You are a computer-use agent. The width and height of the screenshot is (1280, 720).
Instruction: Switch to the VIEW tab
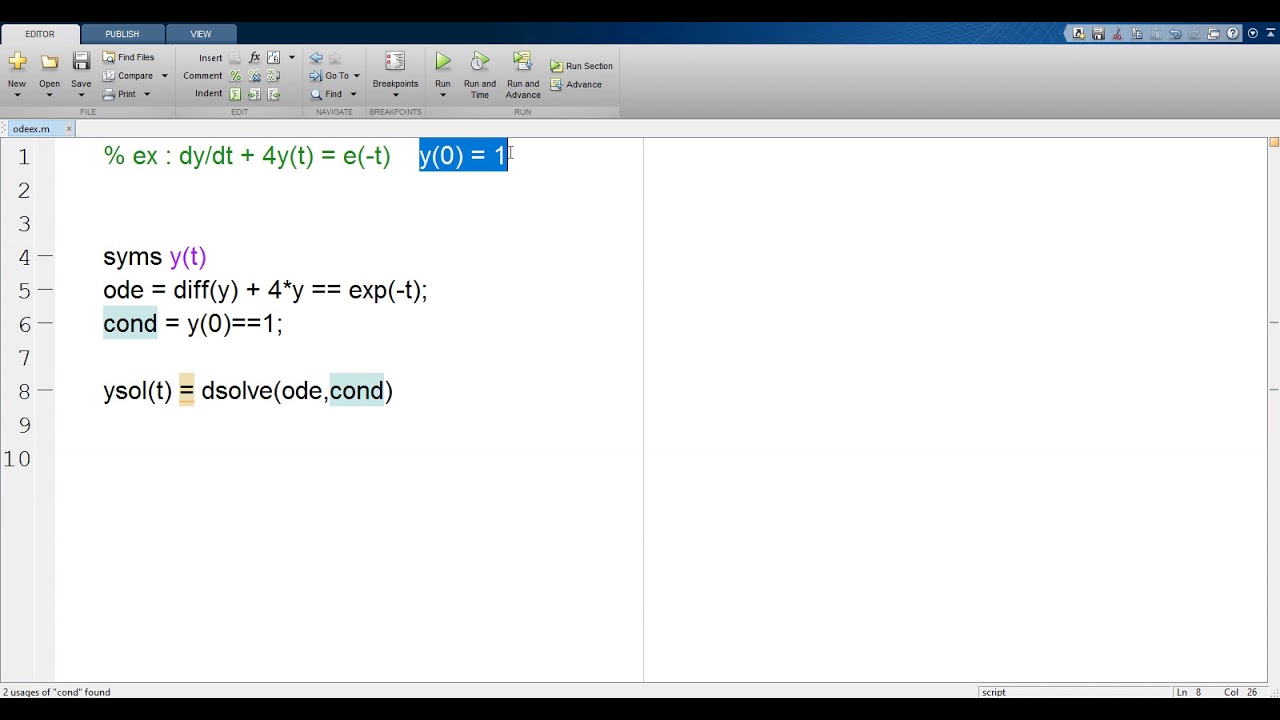click(x=201, y=34)
